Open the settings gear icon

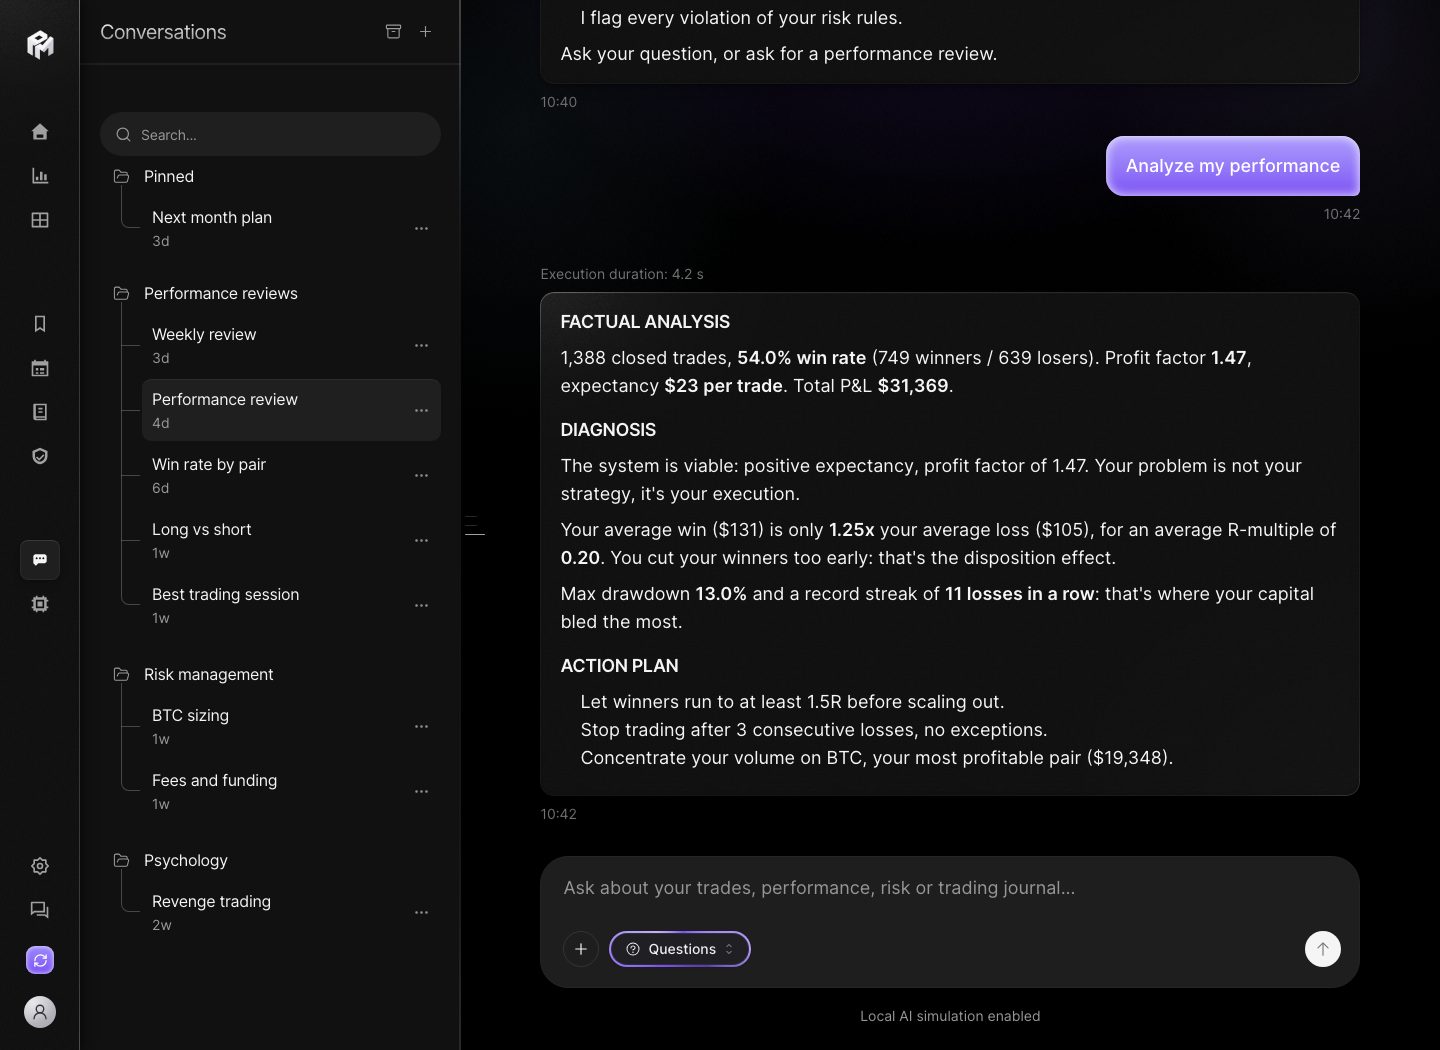pyautogui.click(x=40, y=866)
